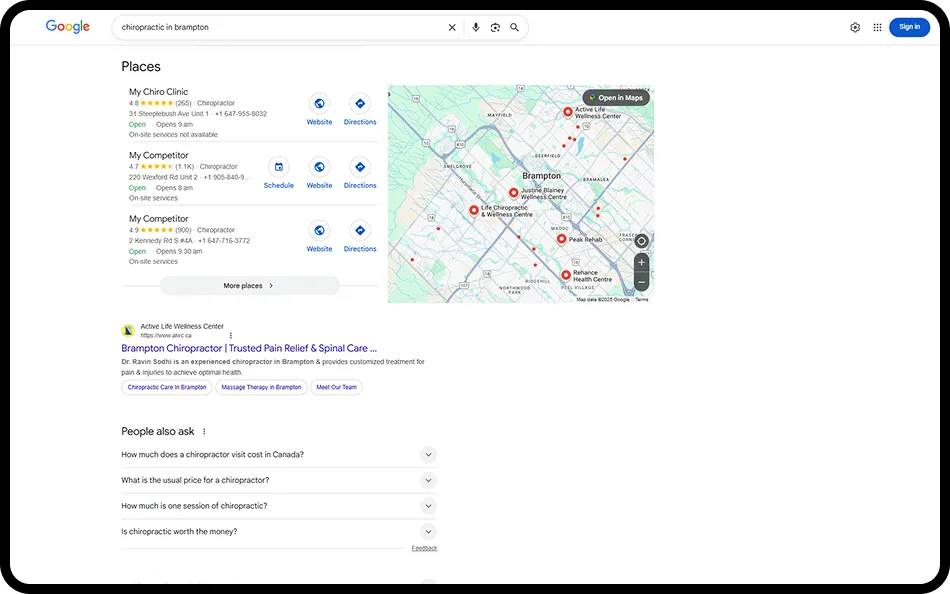The height and width of the screenshot is (594, 950).
Task: Center map on my location
Action: (642, 241)
